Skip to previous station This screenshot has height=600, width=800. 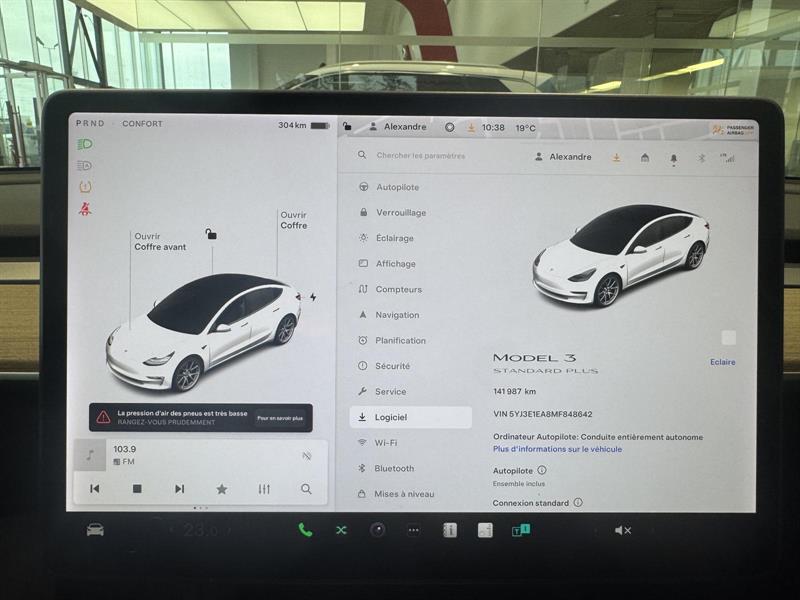coord(94,489)
